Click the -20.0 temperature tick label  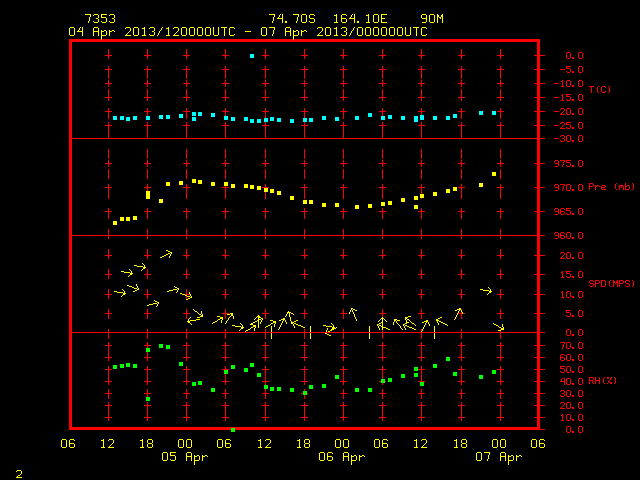pos(569,112)
